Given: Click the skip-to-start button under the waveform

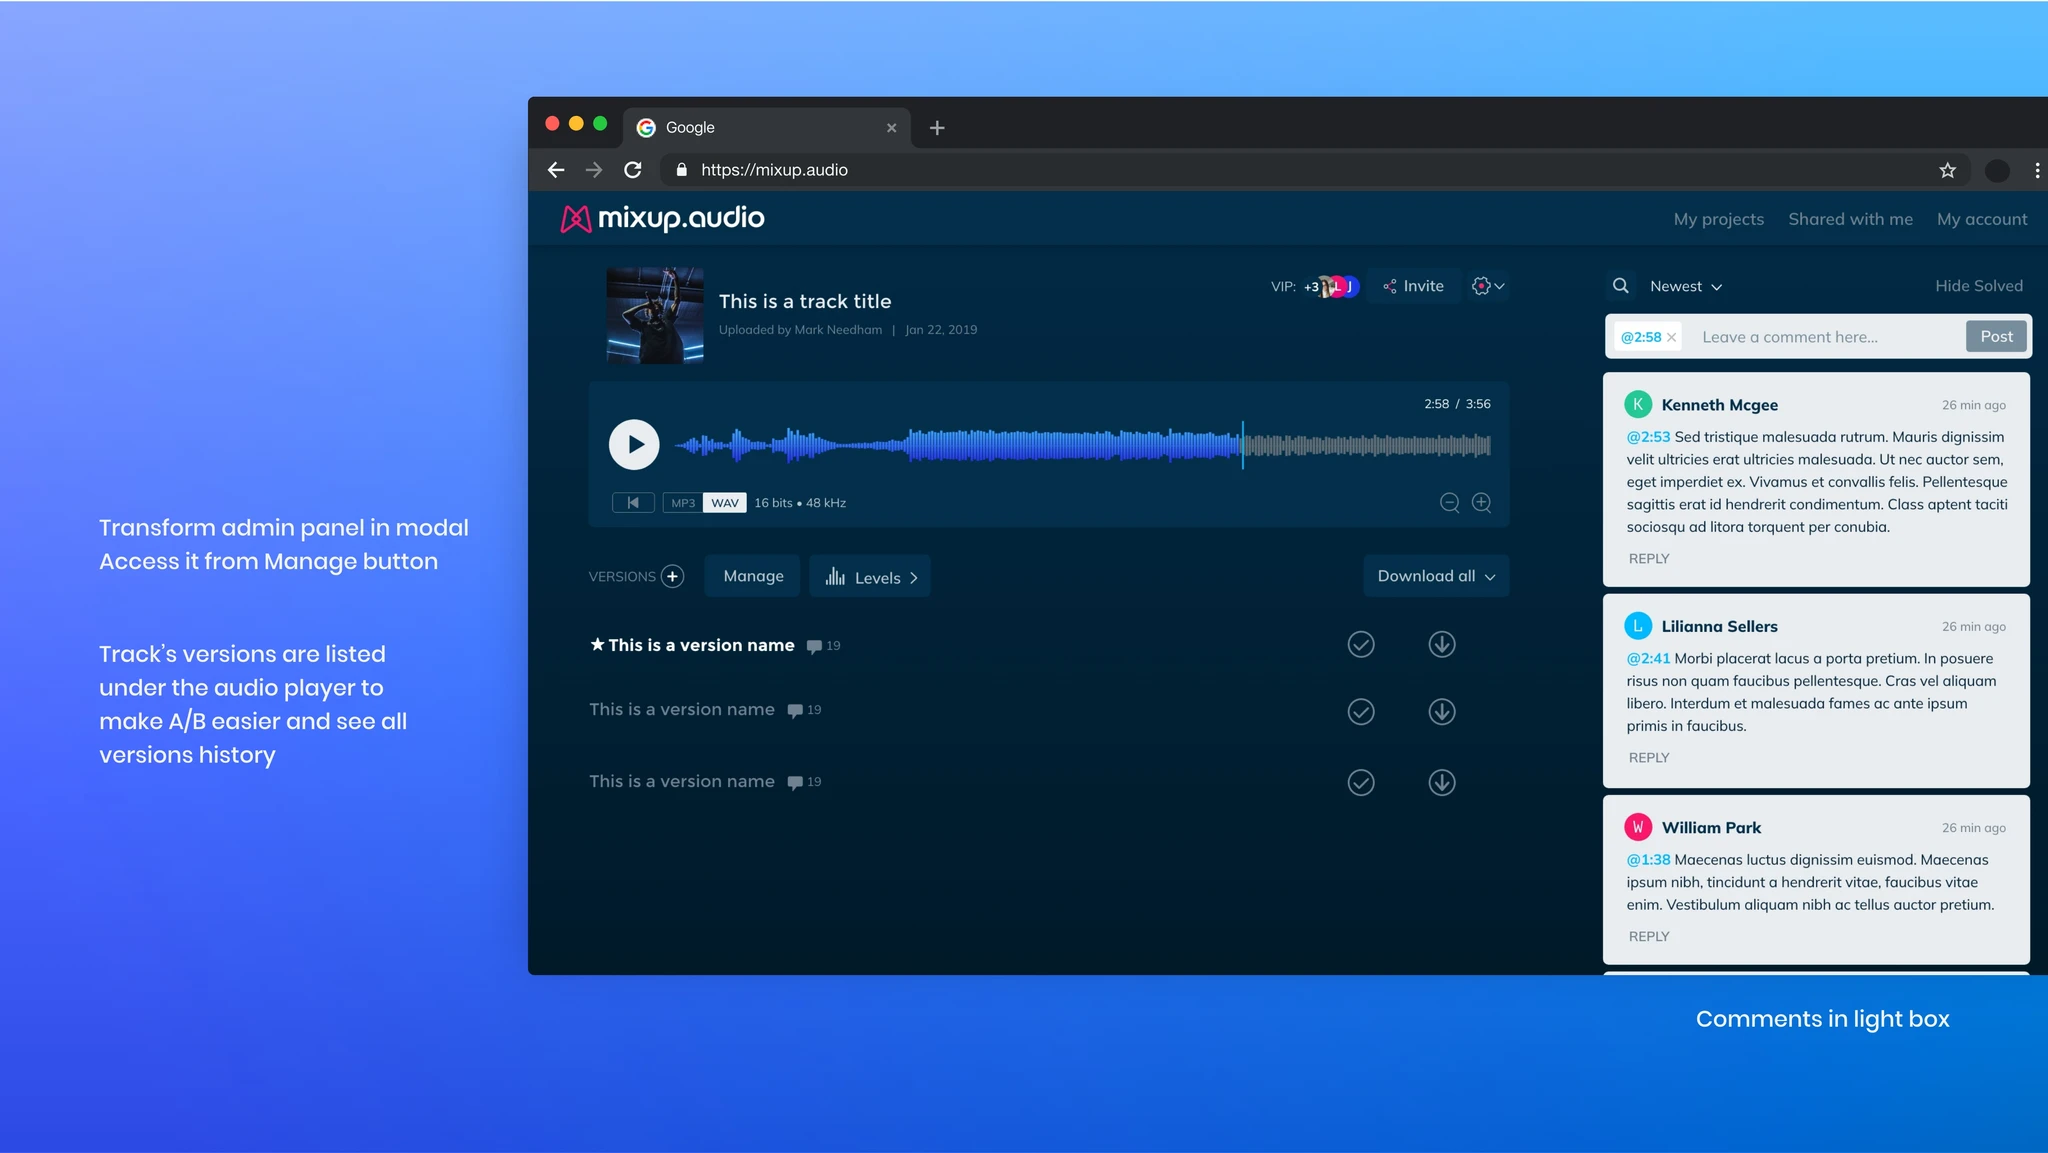Looking at the screenshot, I should point(633,503).
